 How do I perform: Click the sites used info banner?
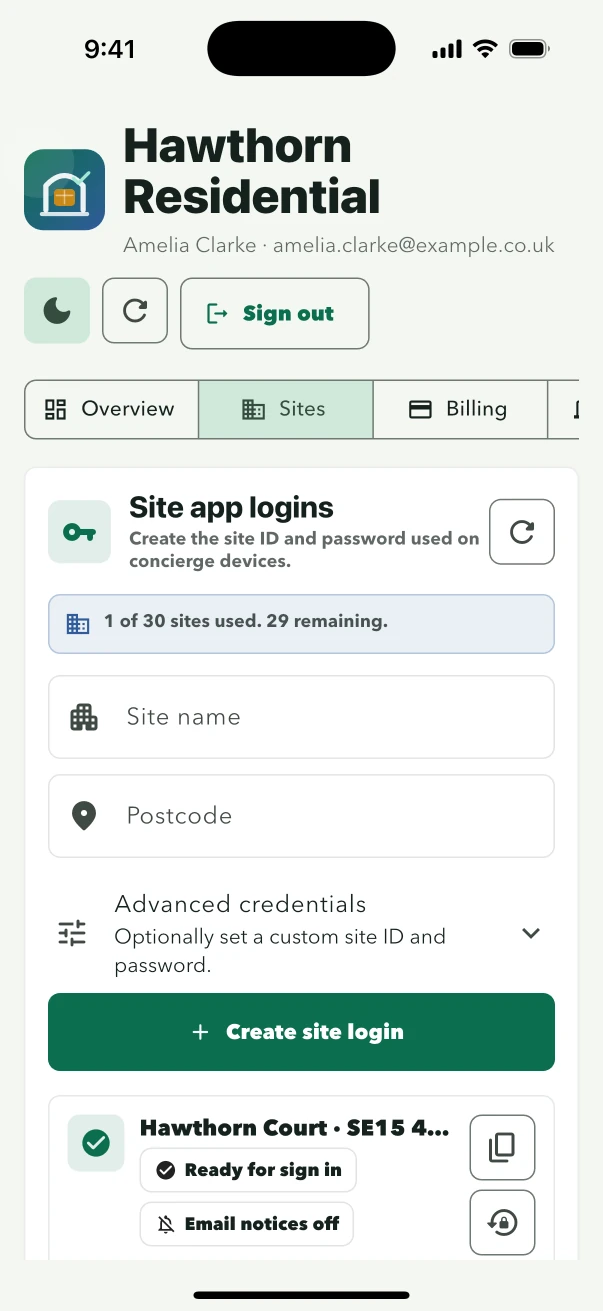coord(301,624)
